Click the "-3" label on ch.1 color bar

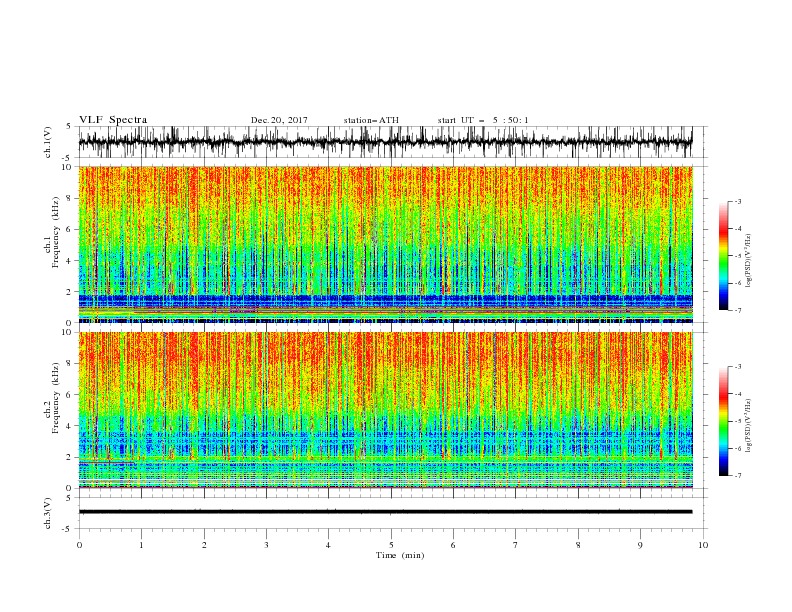pos(738,201)
